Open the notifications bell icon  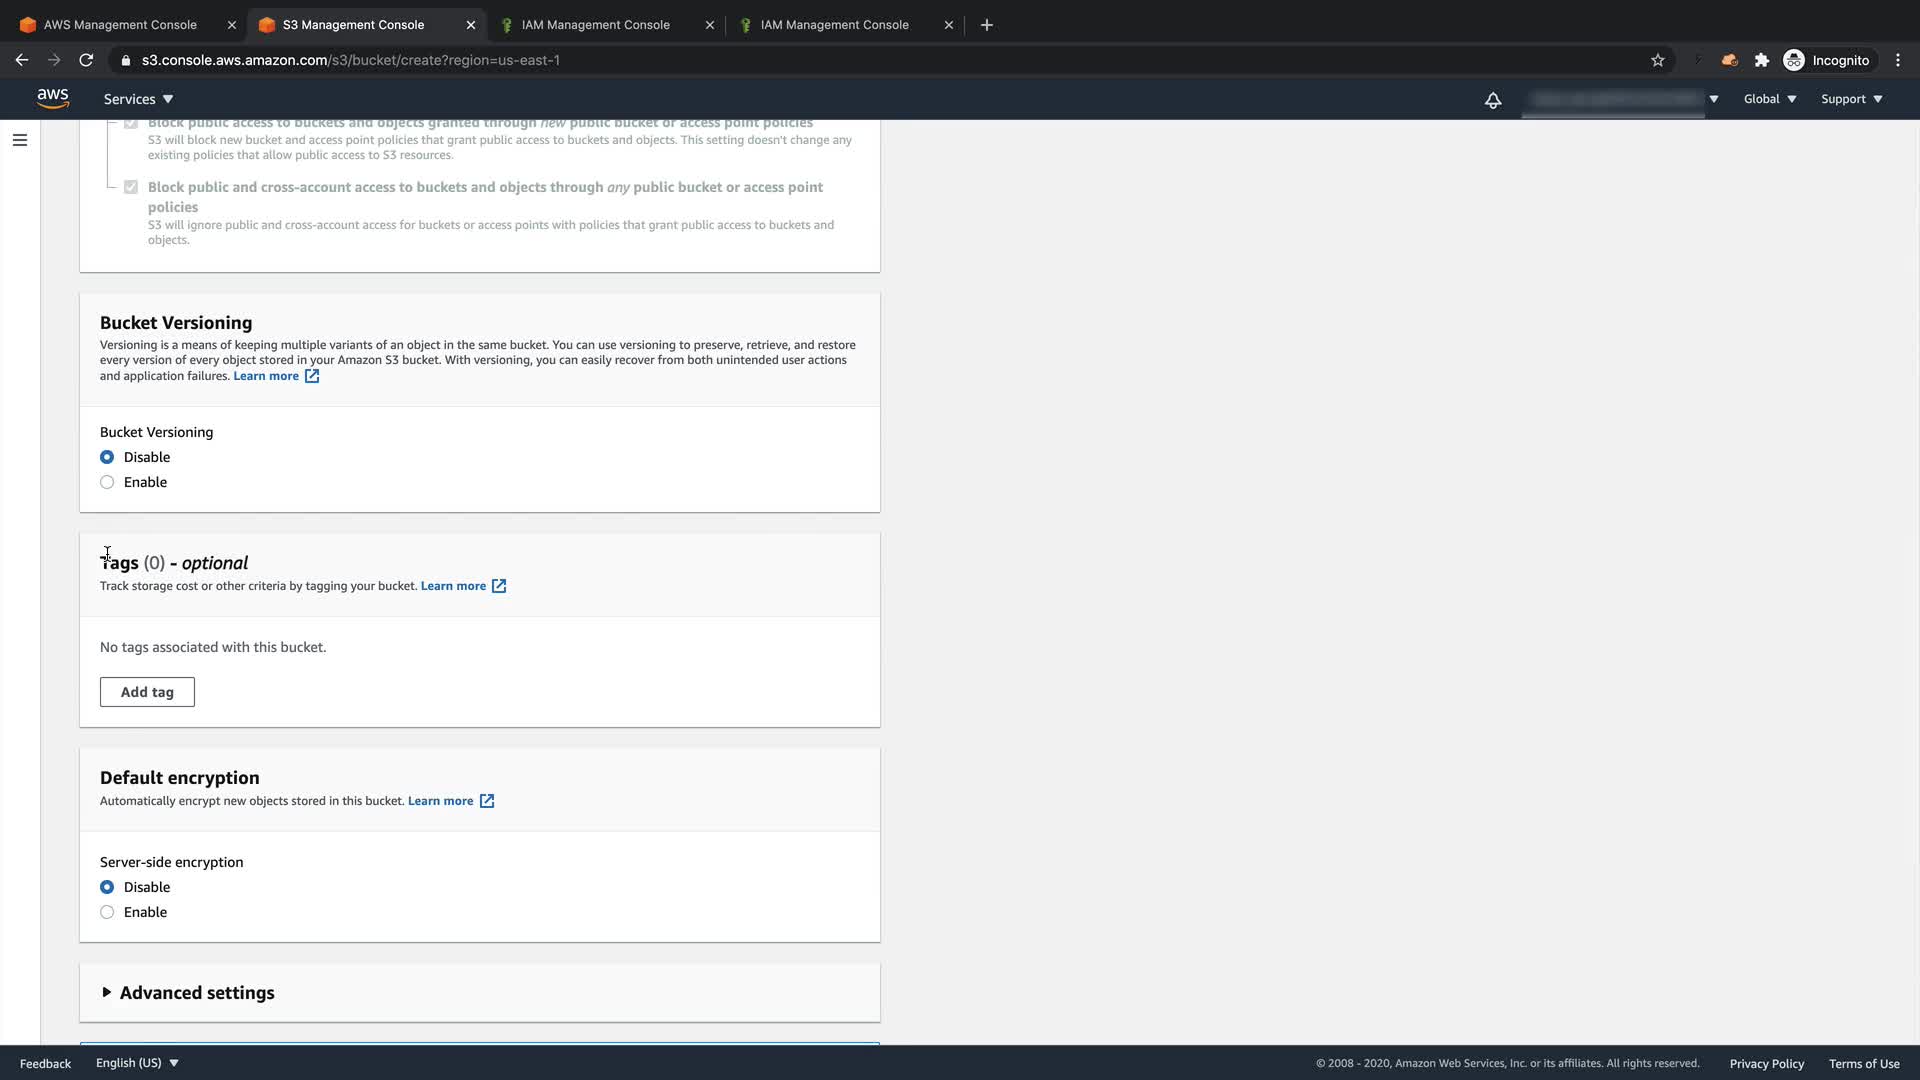[1492, 100]
